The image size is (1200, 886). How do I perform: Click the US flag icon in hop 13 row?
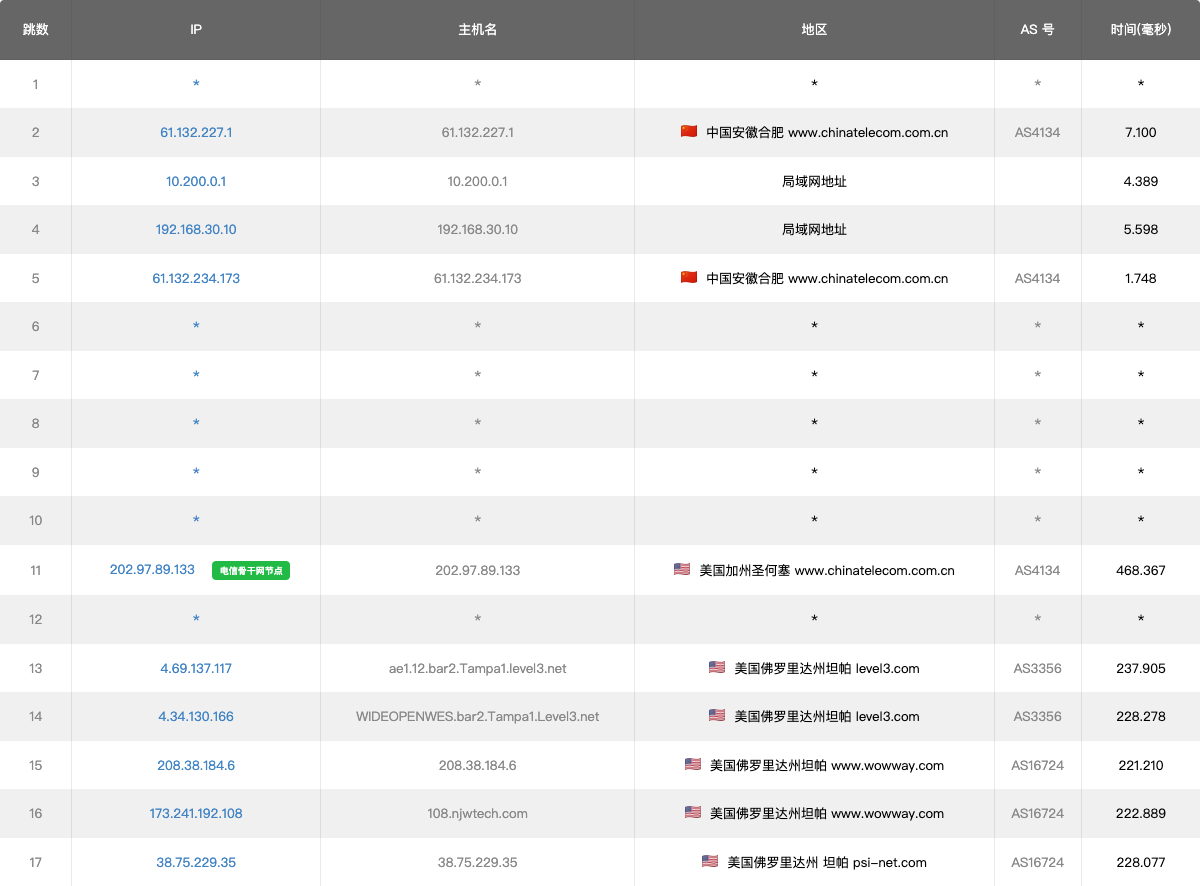coord(717,667)
